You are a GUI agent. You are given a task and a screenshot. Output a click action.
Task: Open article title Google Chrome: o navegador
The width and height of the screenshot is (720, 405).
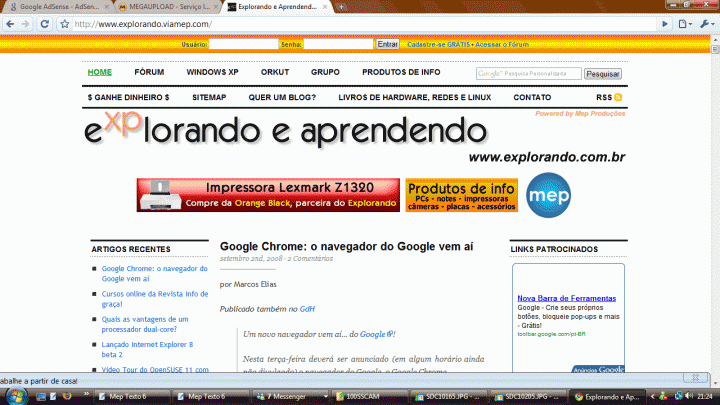(x=346, y=247)
